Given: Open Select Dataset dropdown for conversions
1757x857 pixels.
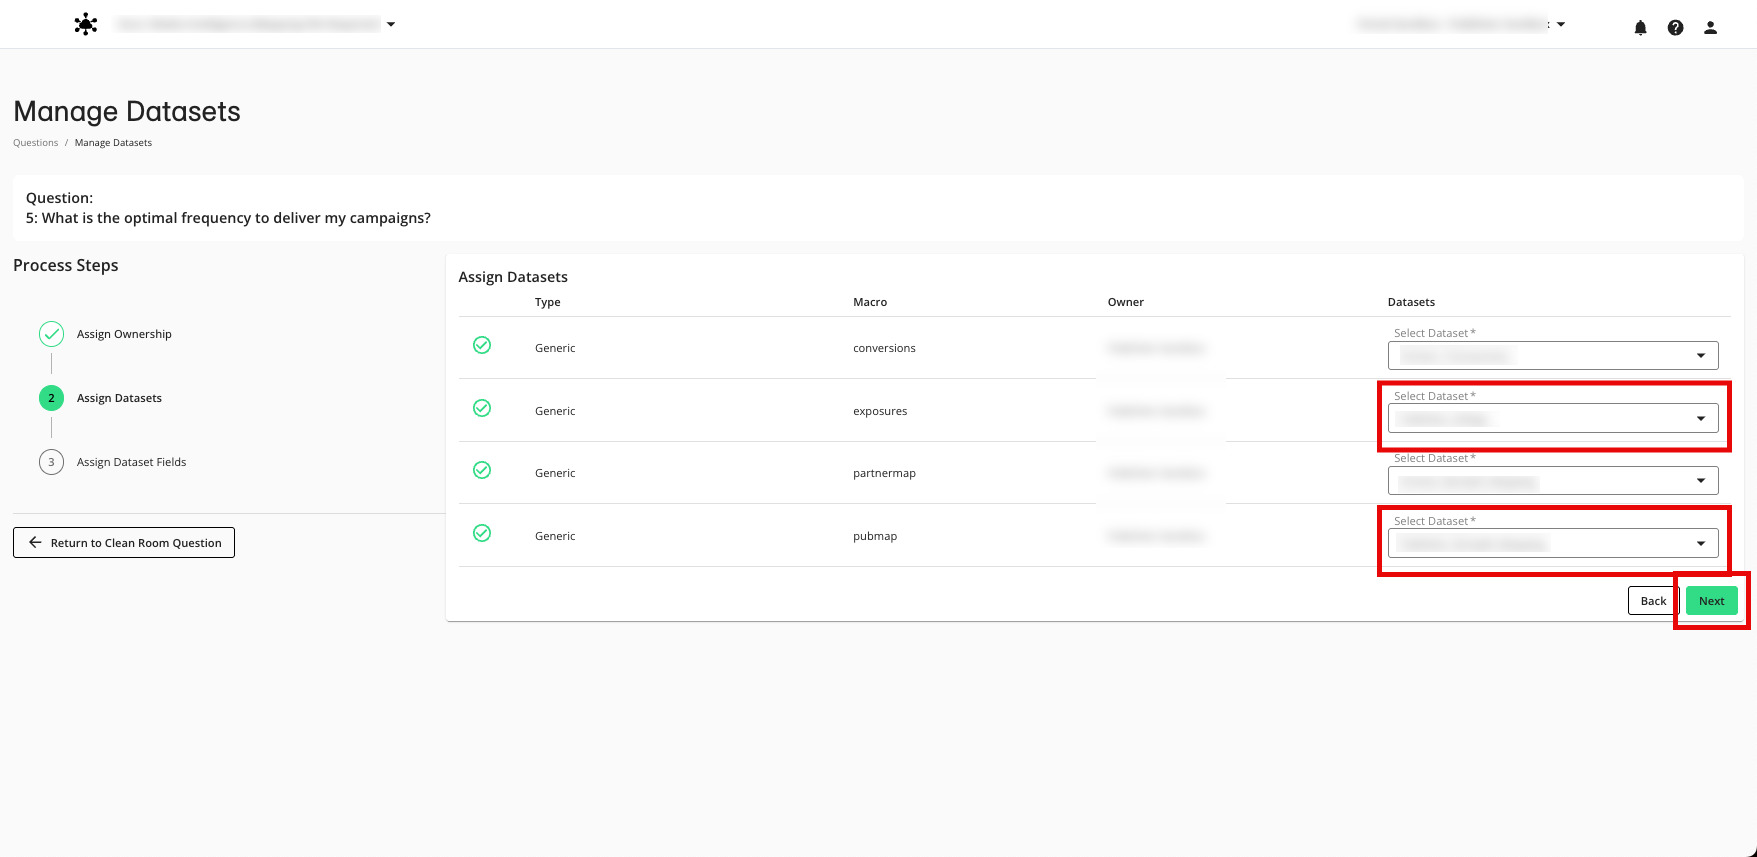Looking at the screenshot, I should tap(1552, 356).
